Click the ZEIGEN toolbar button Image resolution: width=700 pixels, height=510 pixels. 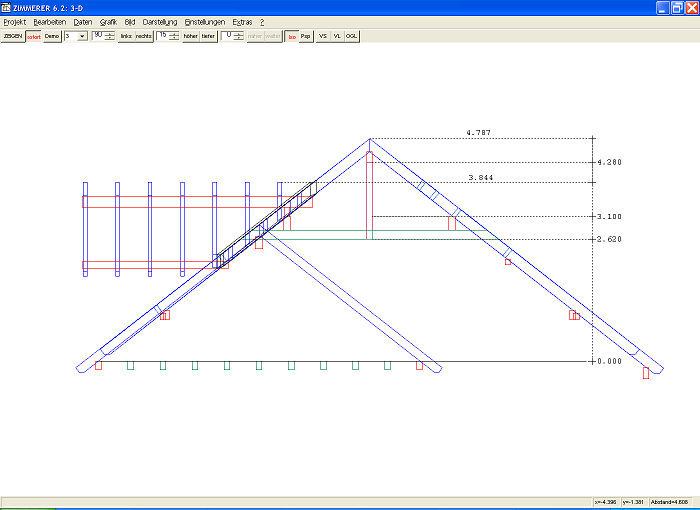(13, 35)
